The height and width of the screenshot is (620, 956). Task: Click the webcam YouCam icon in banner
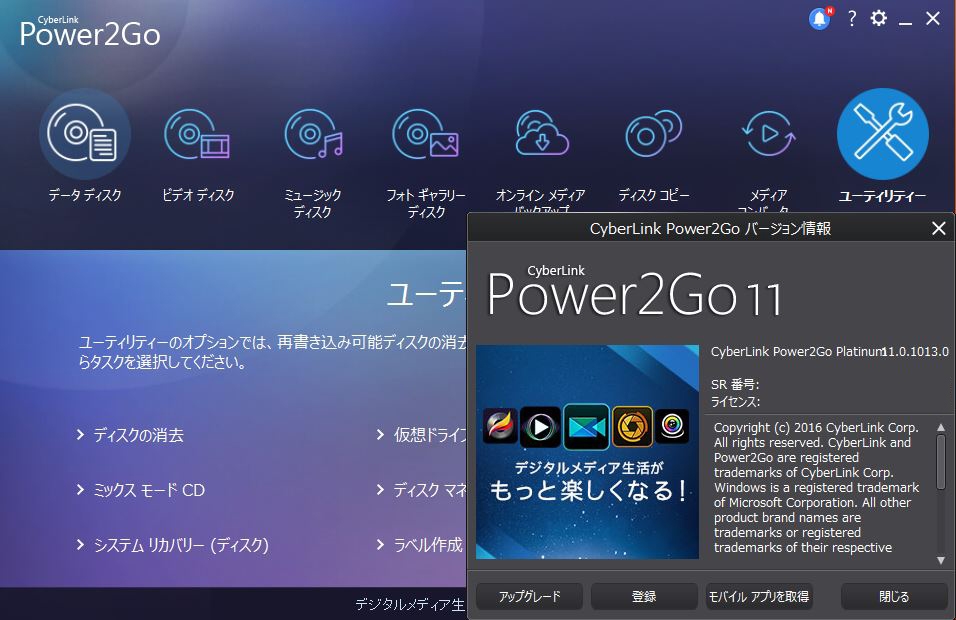(x=672, y=426)
